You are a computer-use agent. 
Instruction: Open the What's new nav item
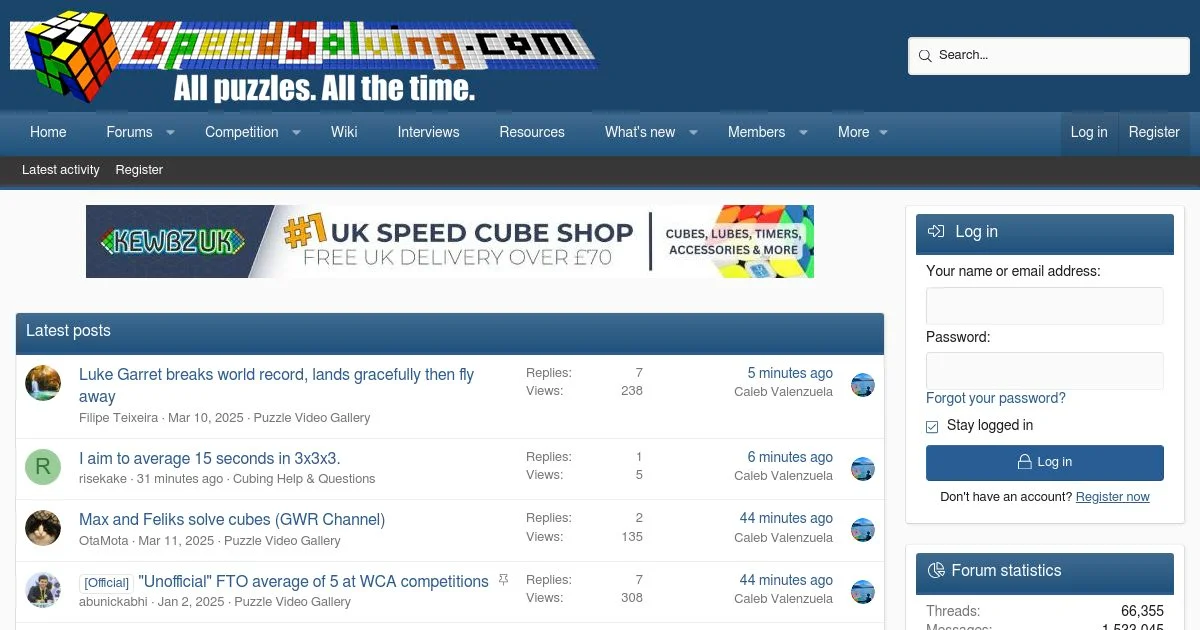tap(640, 132)
